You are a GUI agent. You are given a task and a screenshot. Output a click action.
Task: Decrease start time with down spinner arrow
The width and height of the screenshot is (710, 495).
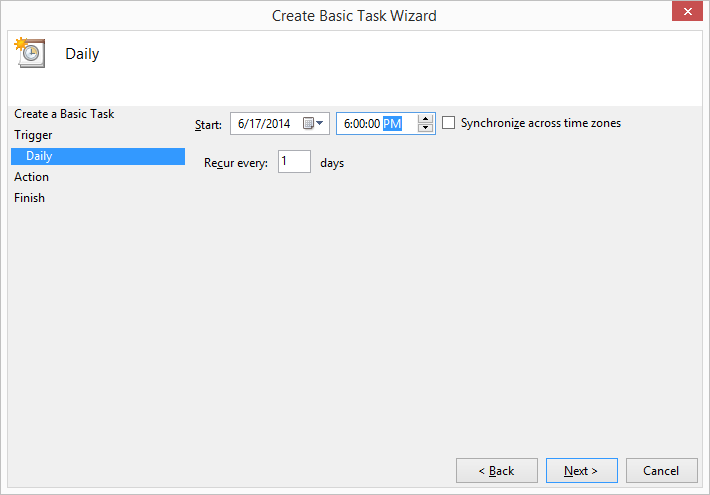point(425,128)
